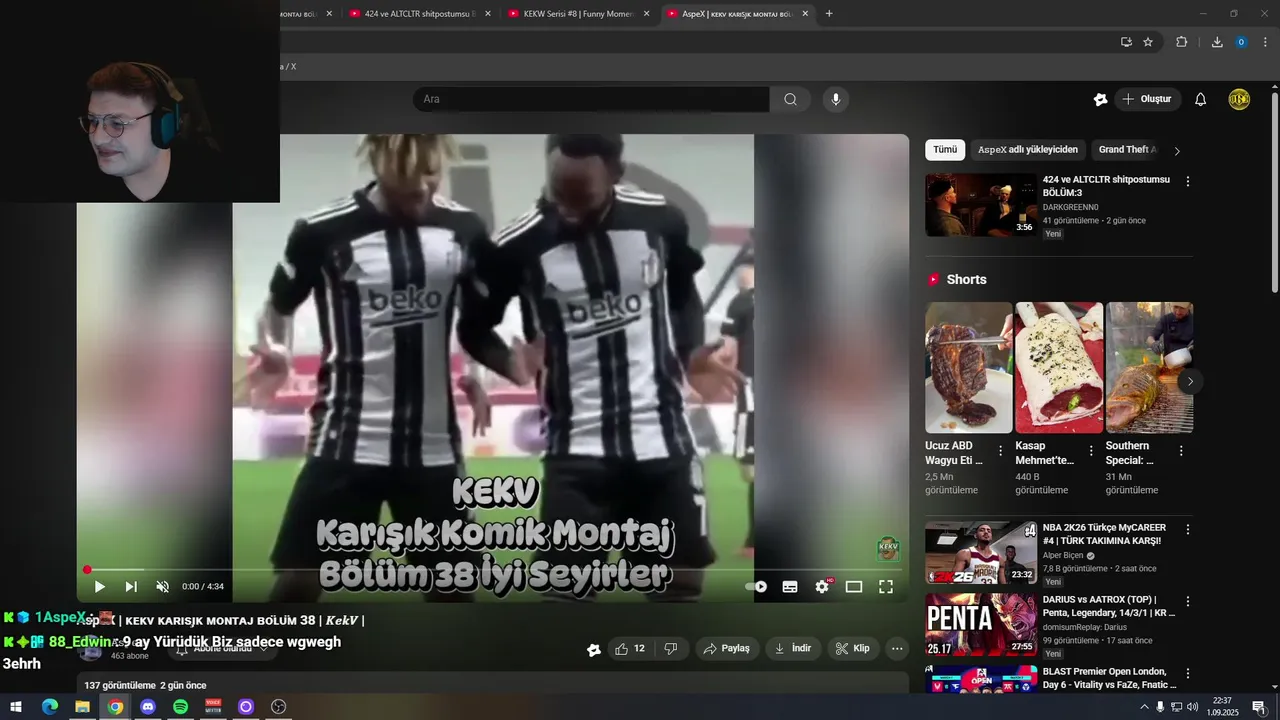Click the sparkle icon beside the like button
The image size is (1280, 720).
pos(594,649)
